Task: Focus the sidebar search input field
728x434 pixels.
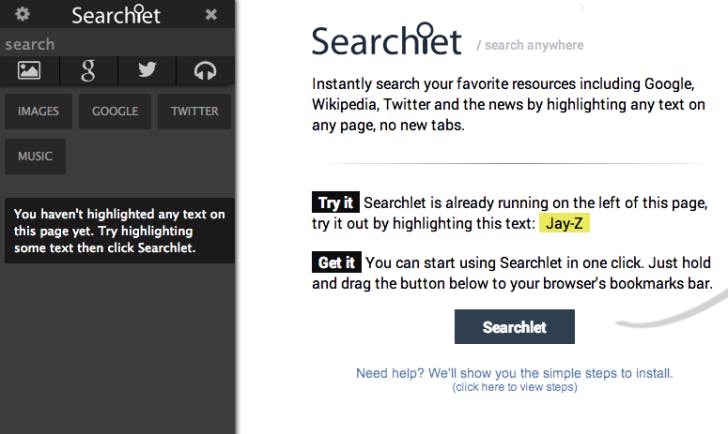Action: pyautogui.click(x=117, y=44)
